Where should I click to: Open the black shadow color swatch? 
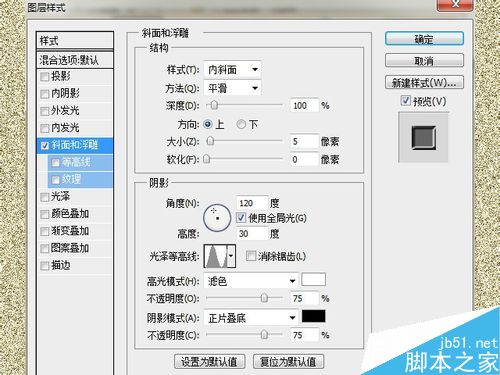313,316
